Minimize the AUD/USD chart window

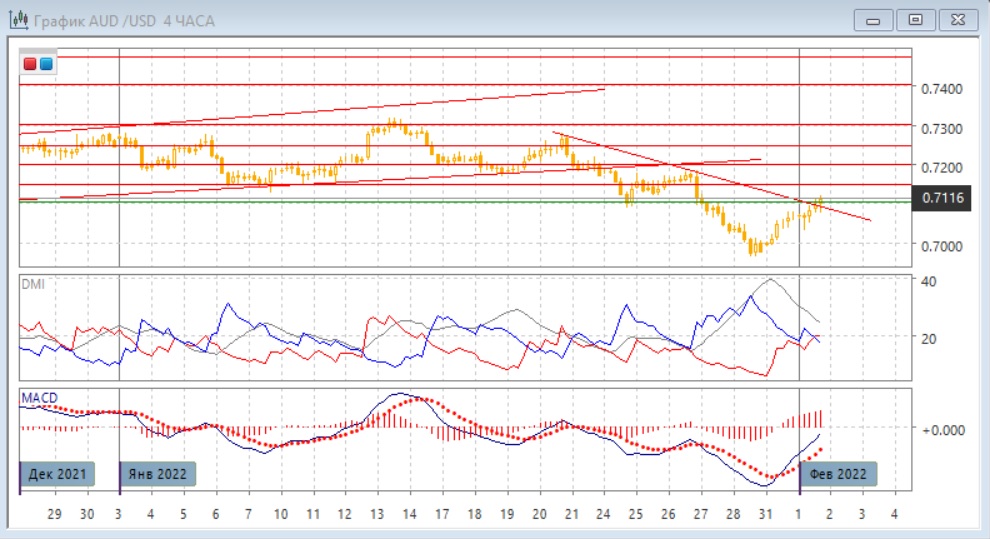873,20
